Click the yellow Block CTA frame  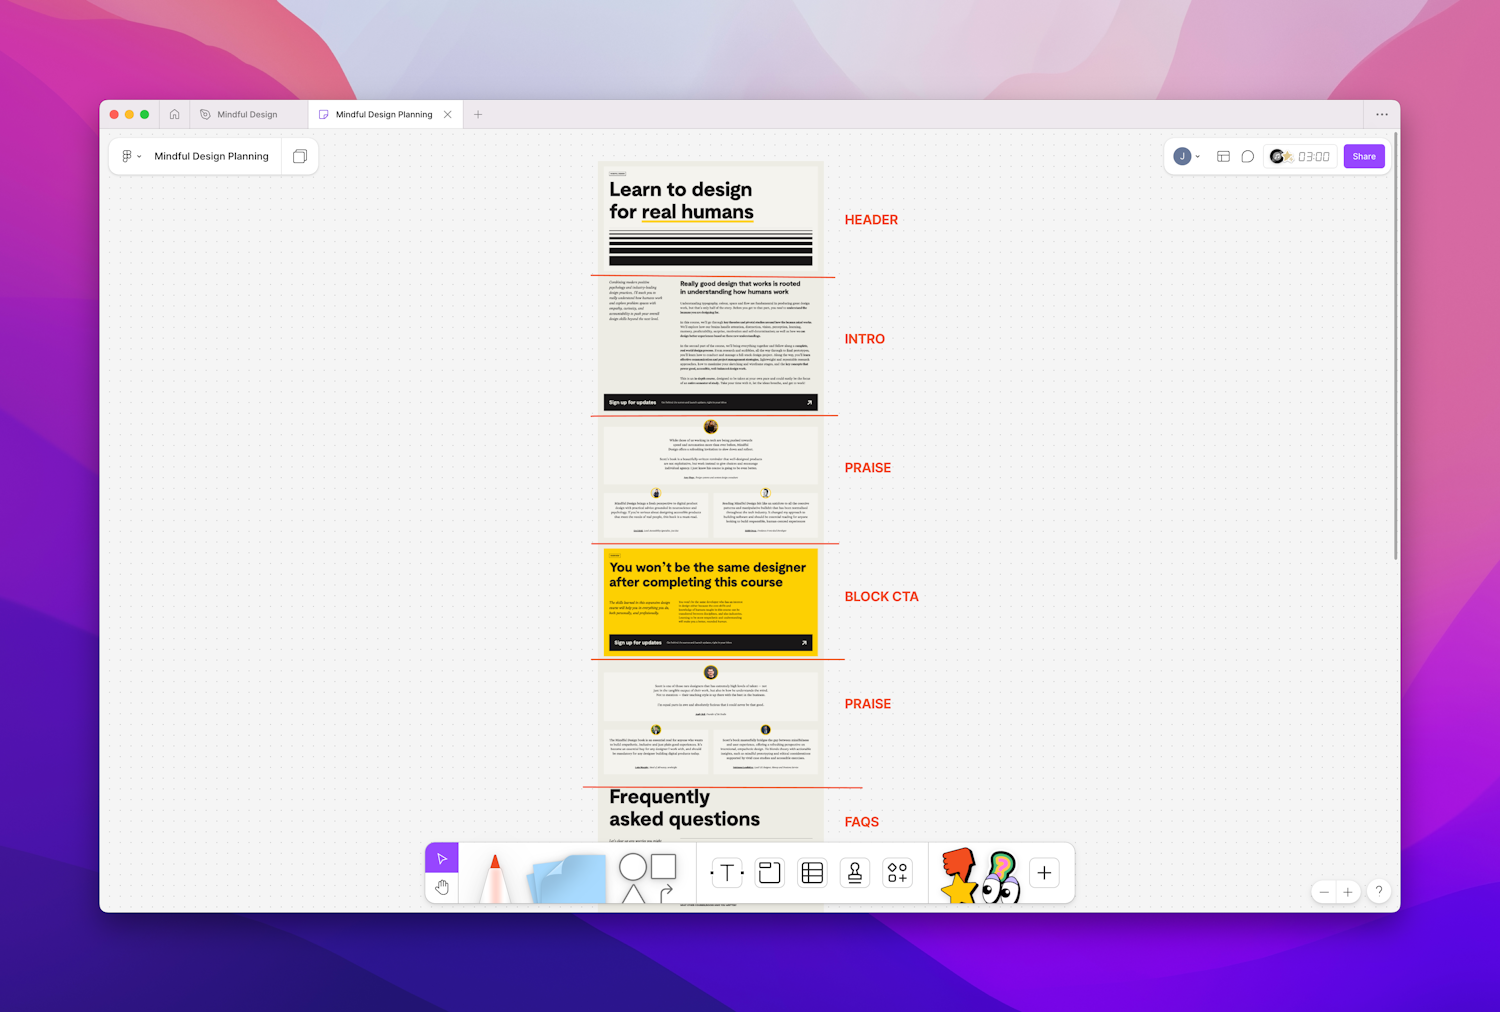click(710, 600)
